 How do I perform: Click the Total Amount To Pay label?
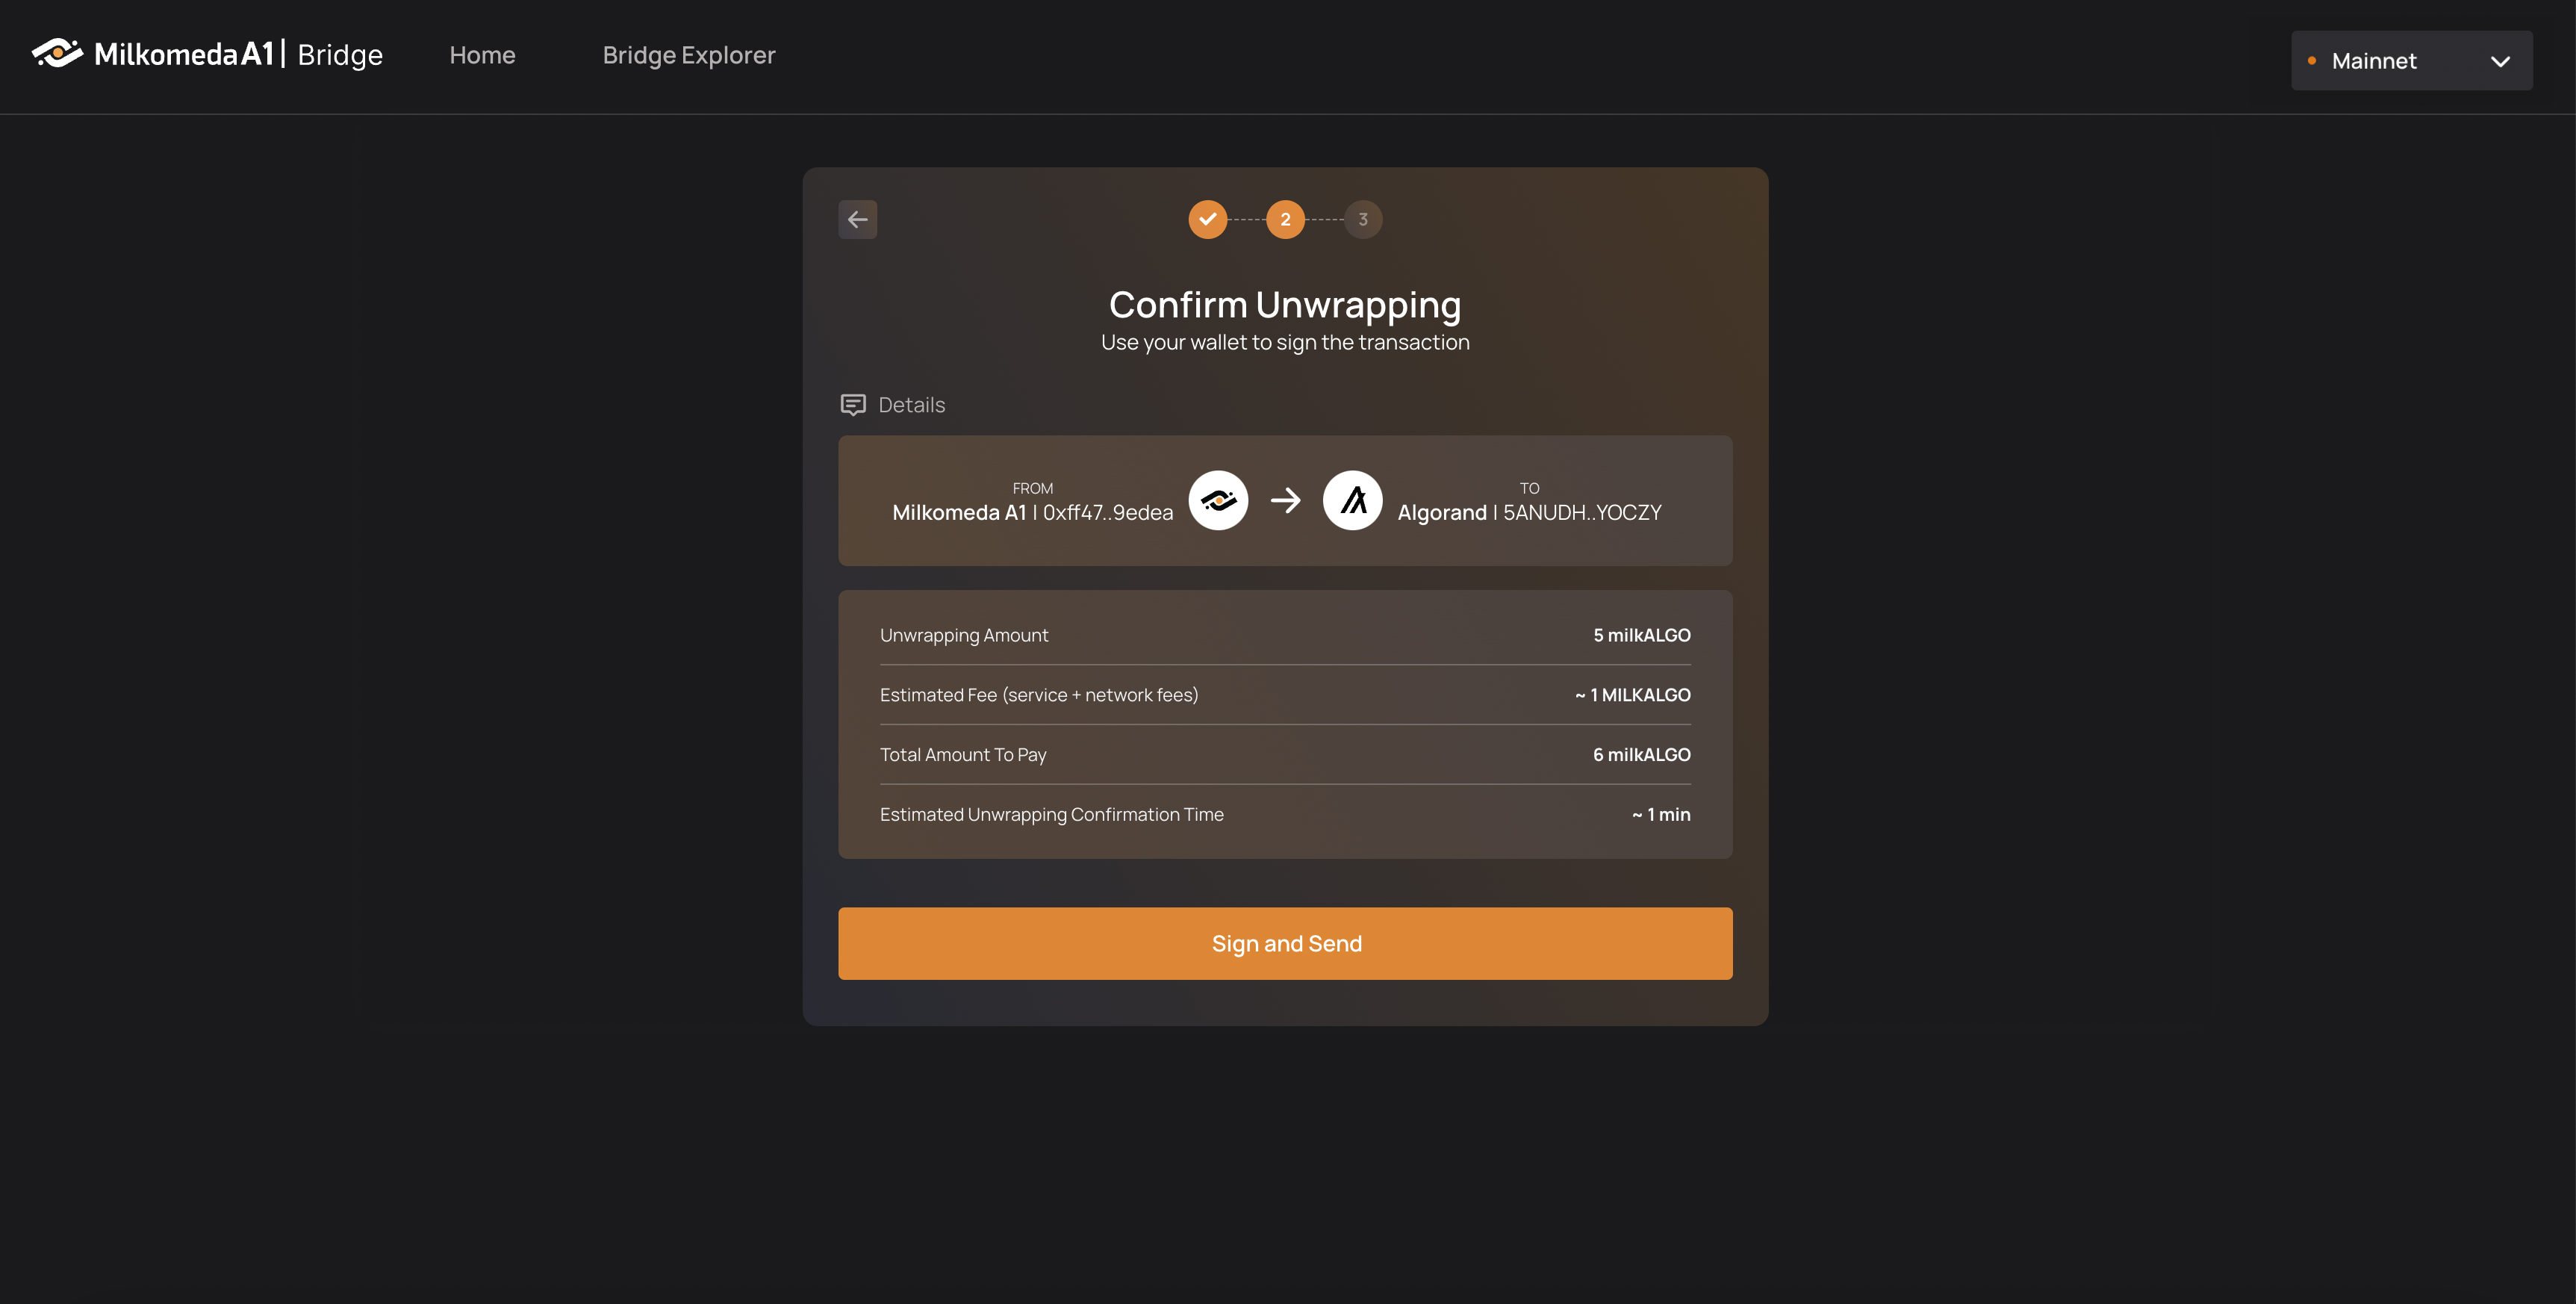(963, 755)
